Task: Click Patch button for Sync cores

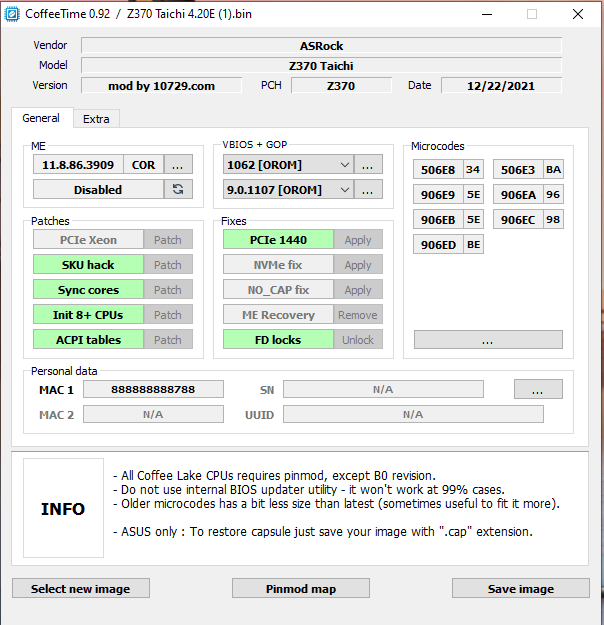Action: tap(168, 290)
